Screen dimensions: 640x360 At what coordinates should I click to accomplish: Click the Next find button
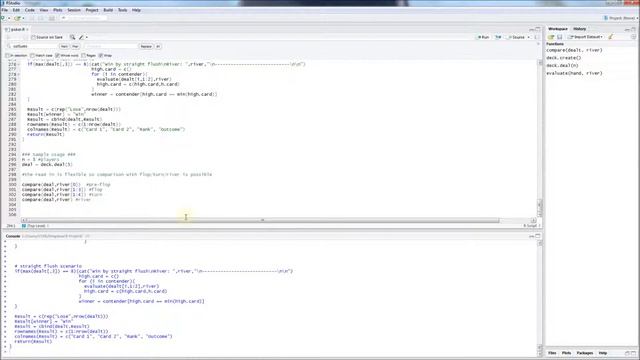pos(64,46)
